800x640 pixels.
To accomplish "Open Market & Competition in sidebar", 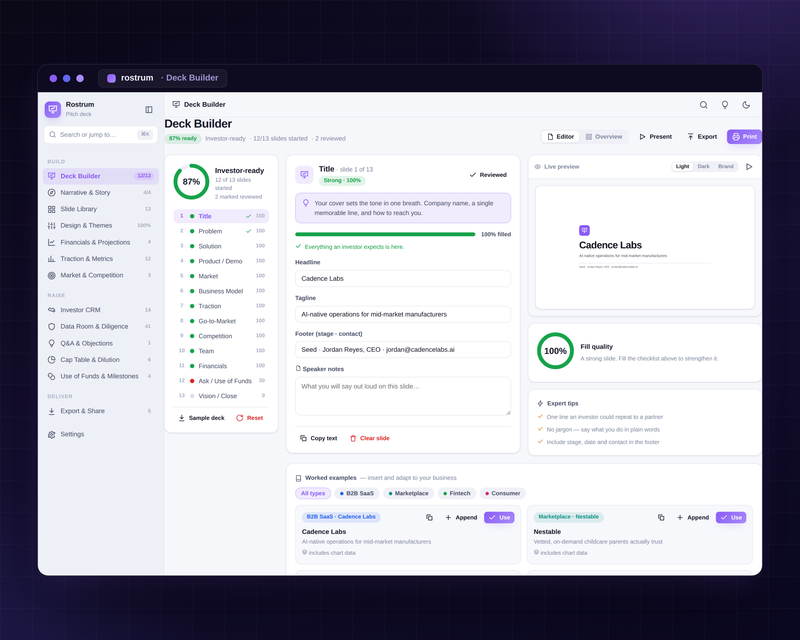I will (x=101, y=275).
